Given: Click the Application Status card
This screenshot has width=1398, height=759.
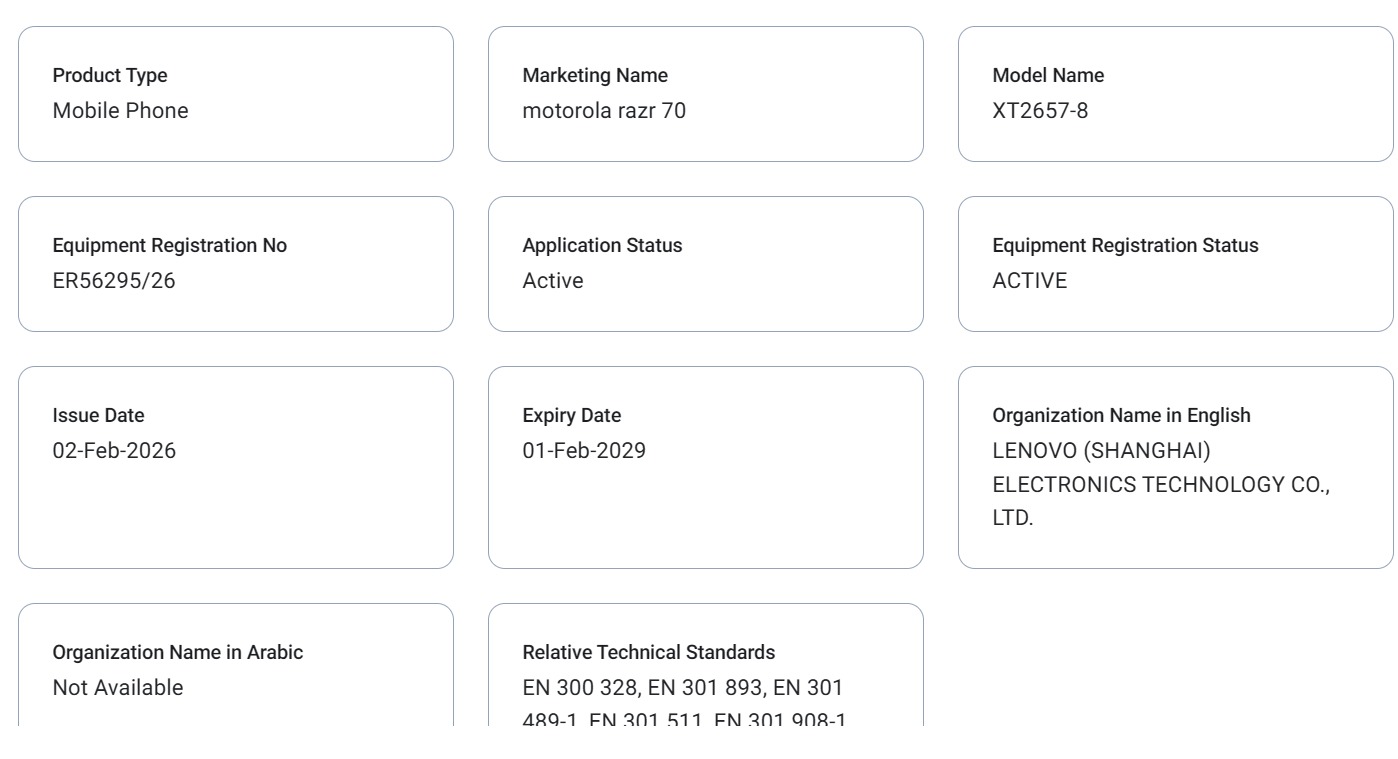Looking at the screenshot, I should click(x=705, y=263).
